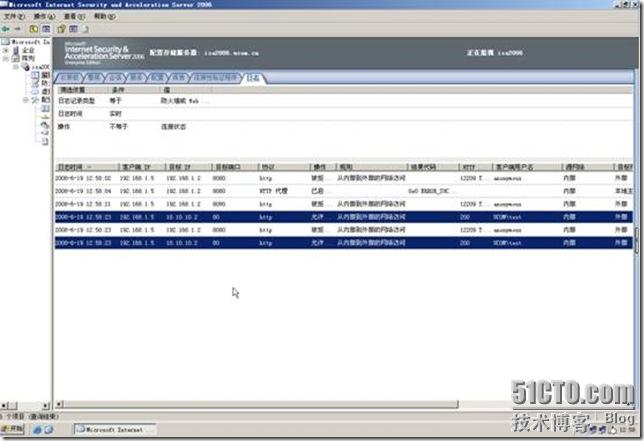
Task: Select the 阵列 arrays node icon
Action: coord(16,58)
